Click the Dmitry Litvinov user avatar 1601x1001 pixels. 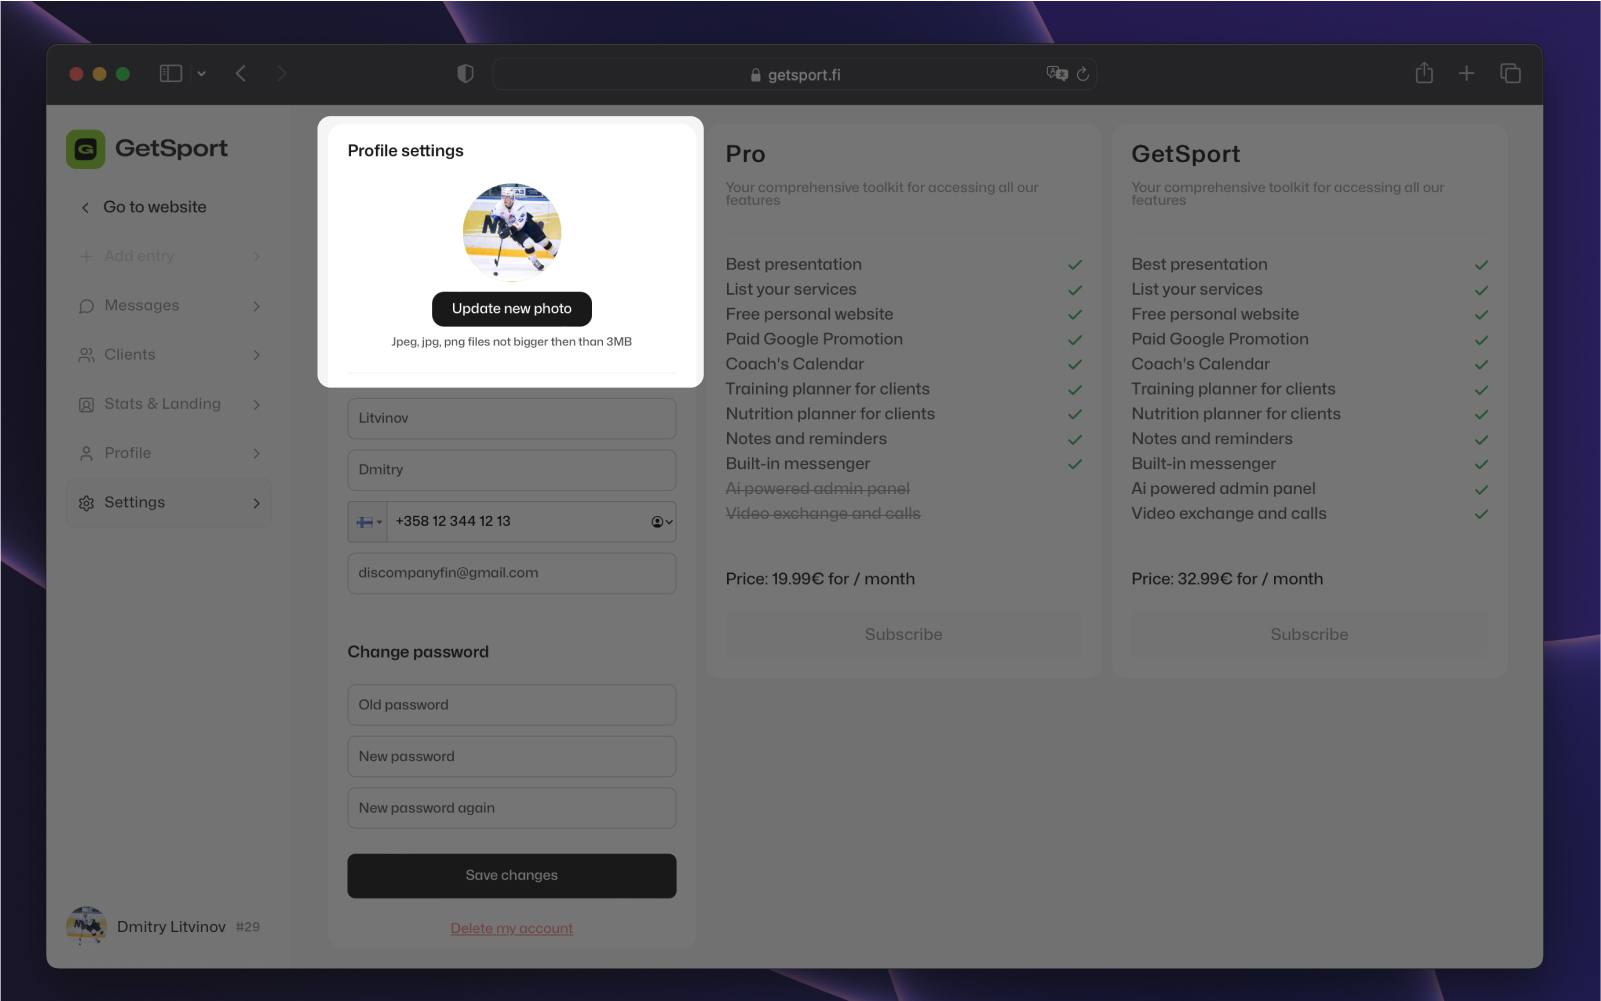coord(87,927)
